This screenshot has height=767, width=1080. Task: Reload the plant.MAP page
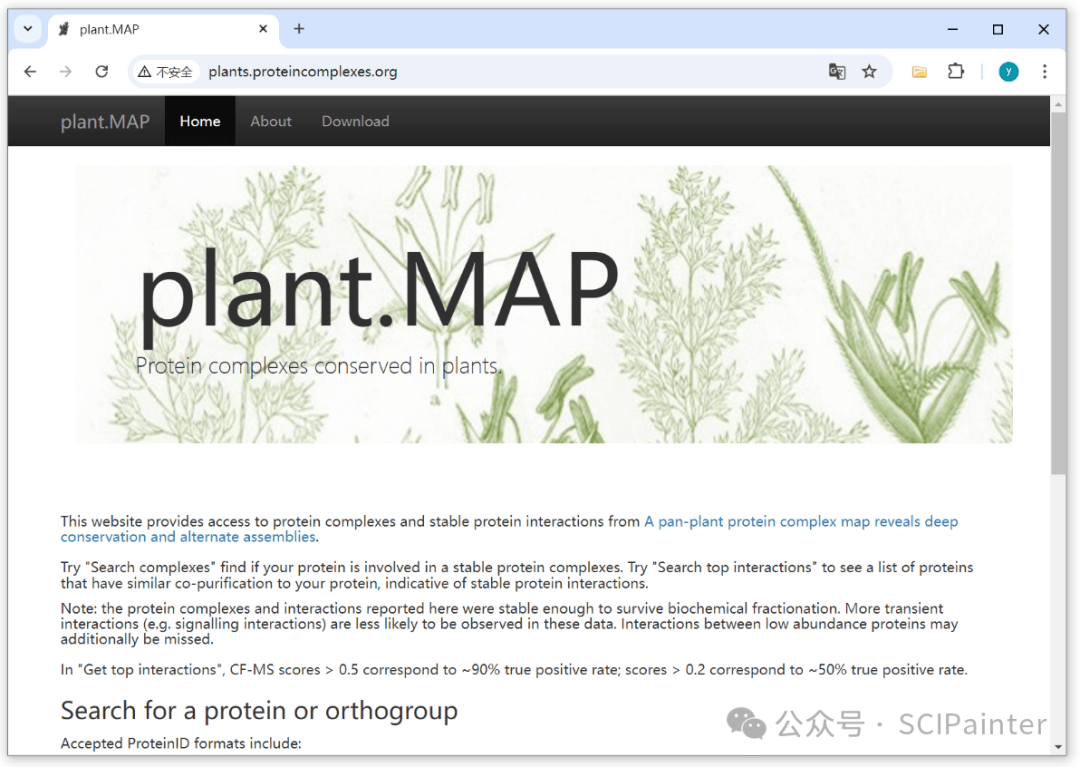(103, 71)
